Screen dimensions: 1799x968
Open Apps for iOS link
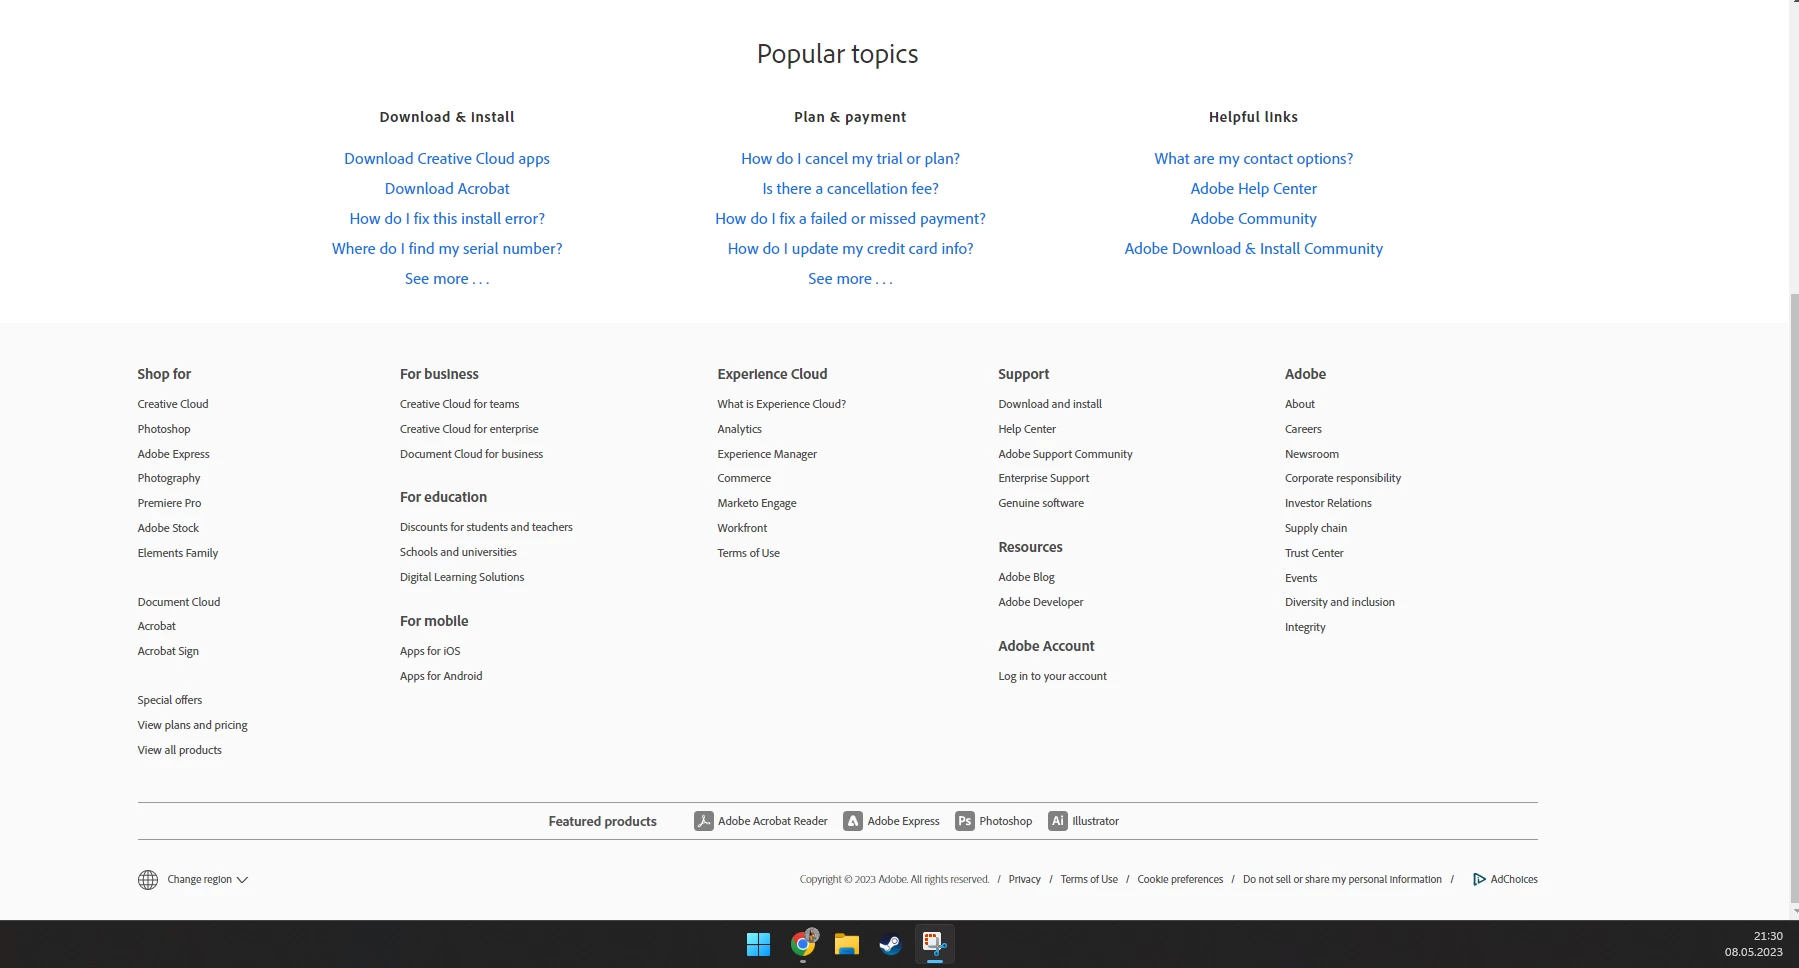(x=430, y=651)
